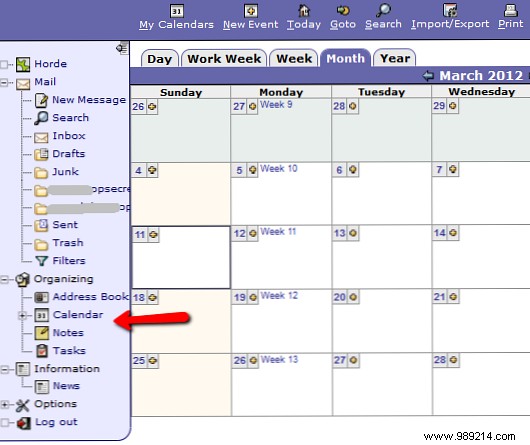The image size is (530, 445).
Task: Open the Junk mail folder
Action: tap(65, 172)
